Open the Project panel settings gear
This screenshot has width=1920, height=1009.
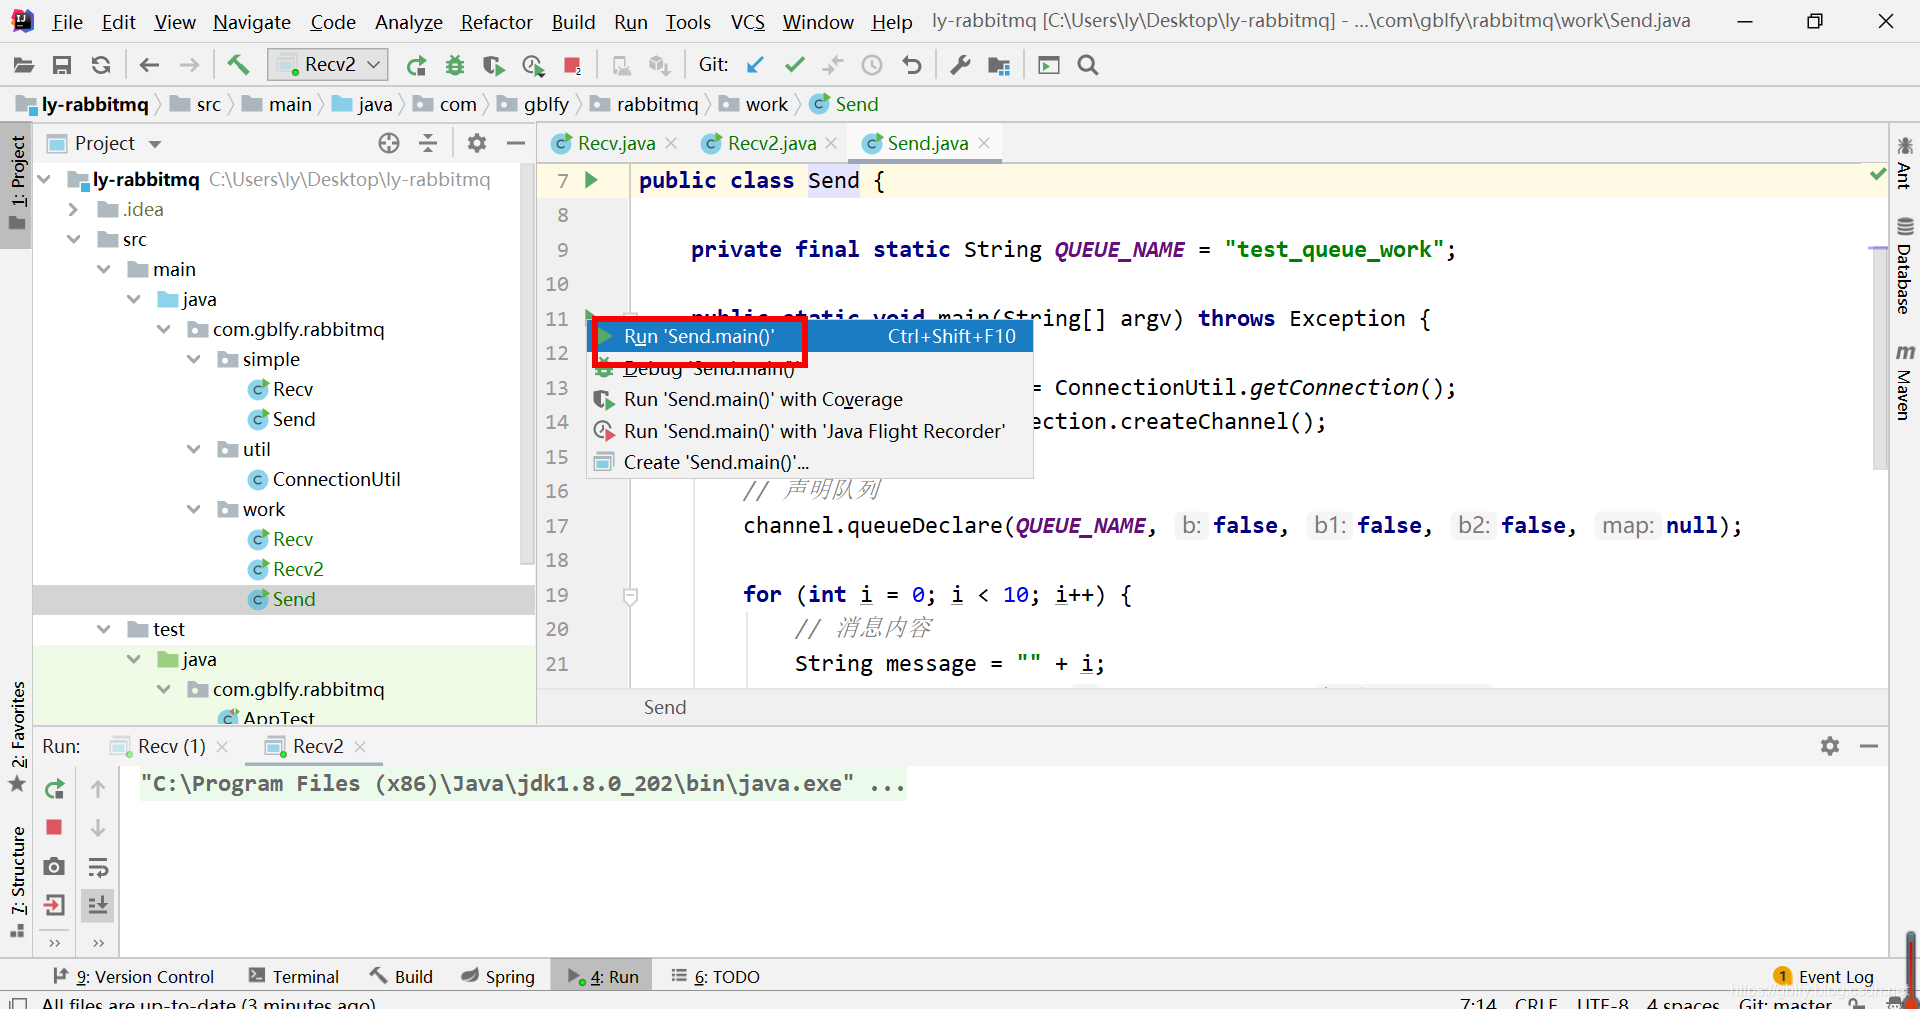(477, 144)
